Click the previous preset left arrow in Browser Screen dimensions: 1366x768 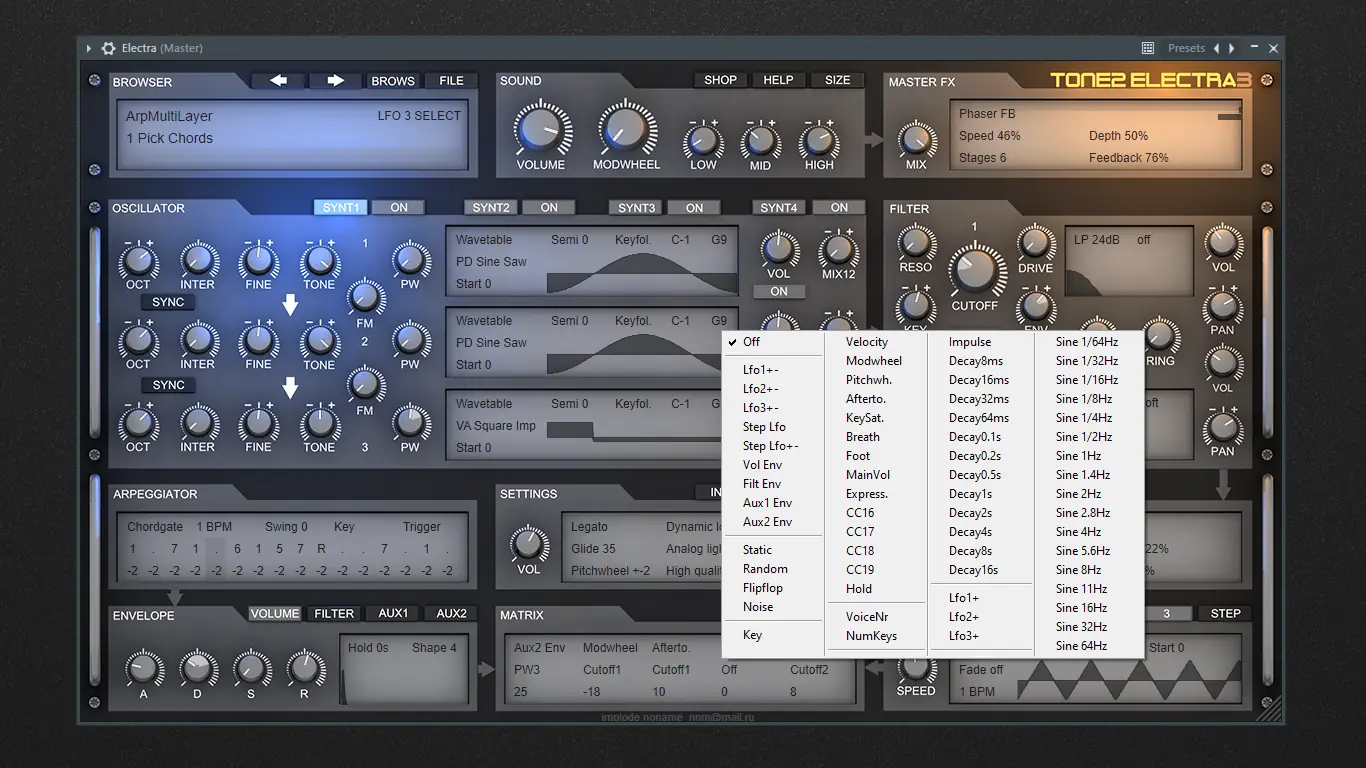pyautogui.click(x=279, y=81)
